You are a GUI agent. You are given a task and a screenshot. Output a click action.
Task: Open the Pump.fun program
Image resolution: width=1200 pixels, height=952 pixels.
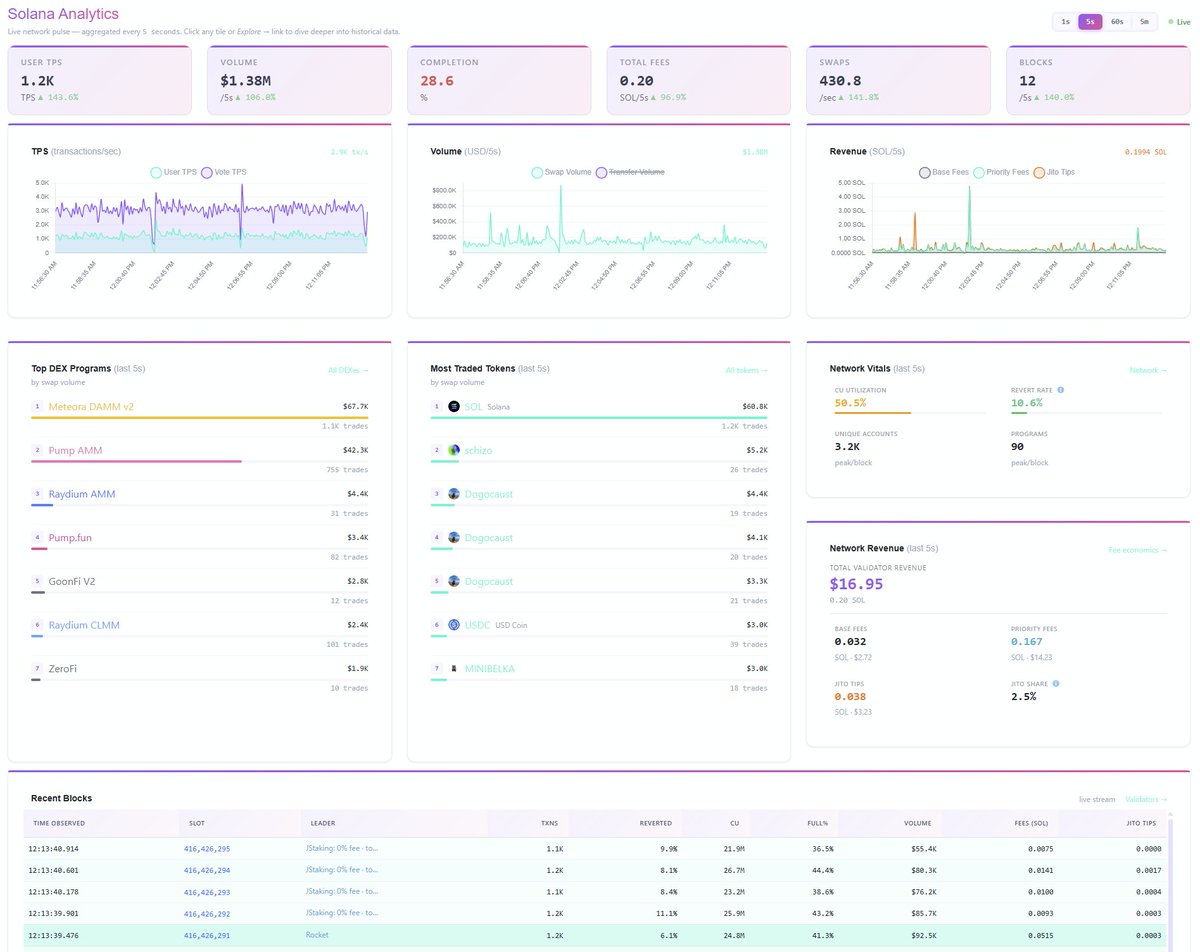[x=70, y=537]
